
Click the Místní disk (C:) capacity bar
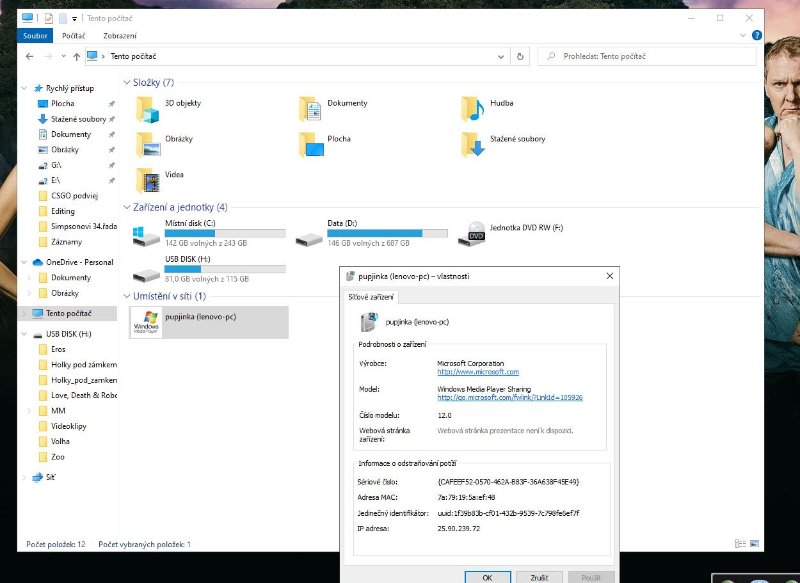pyautogui.click(x=225, y=234)
